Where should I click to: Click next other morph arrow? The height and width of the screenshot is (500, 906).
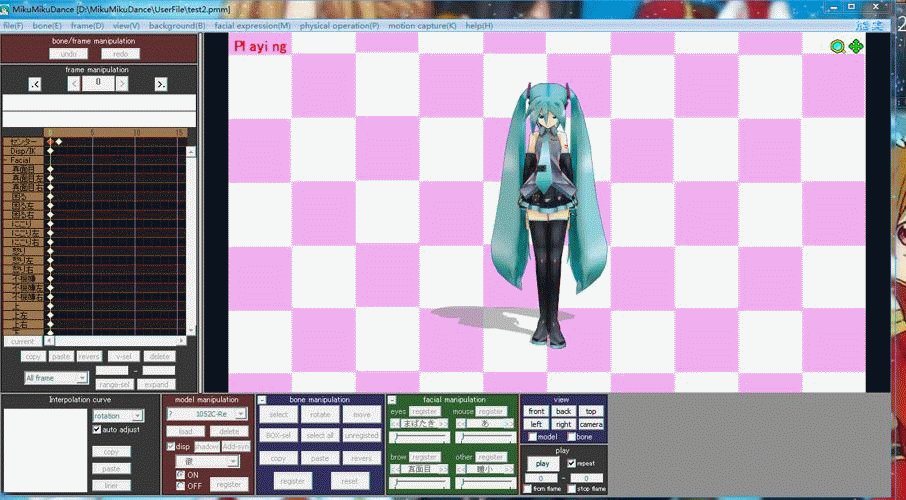pyautogui.click(x=510, y=469)
